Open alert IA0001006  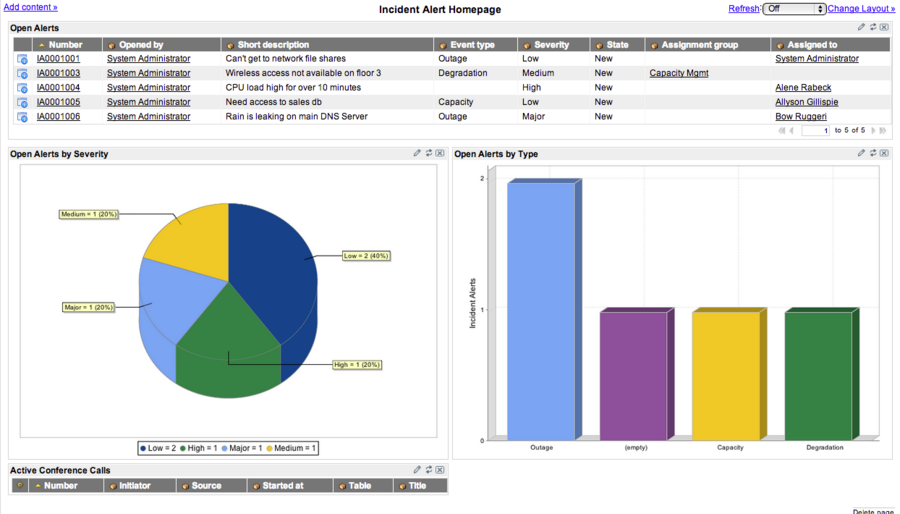point(58,117)
